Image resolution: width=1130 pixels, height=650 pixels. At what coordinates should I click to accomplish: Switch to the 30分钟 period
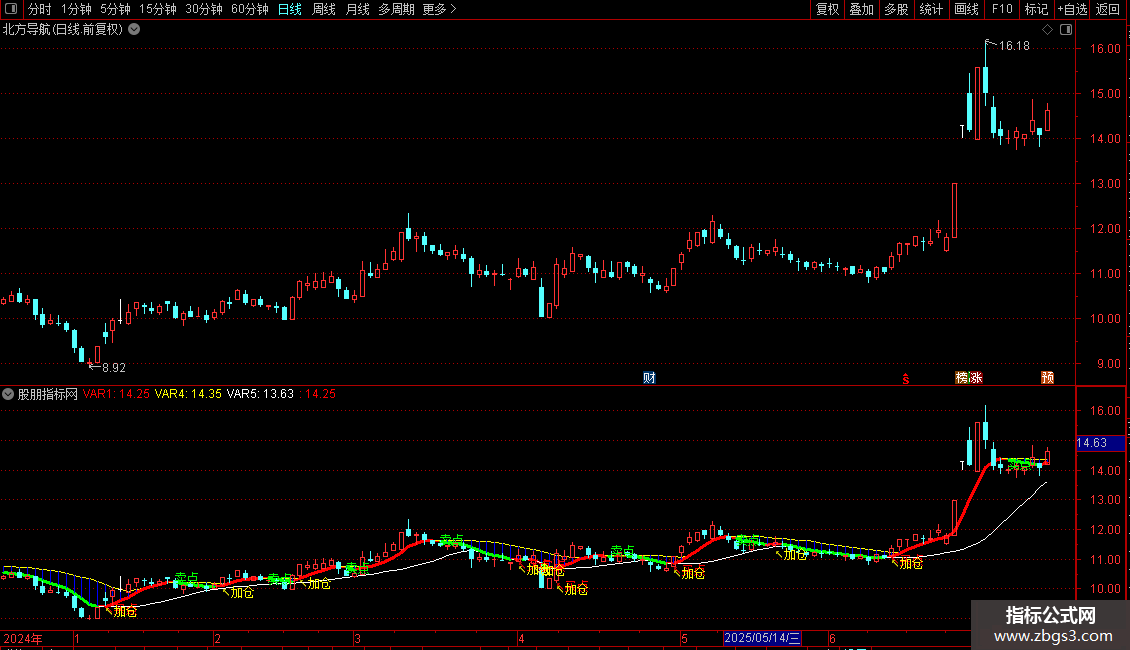coord(204,9)
